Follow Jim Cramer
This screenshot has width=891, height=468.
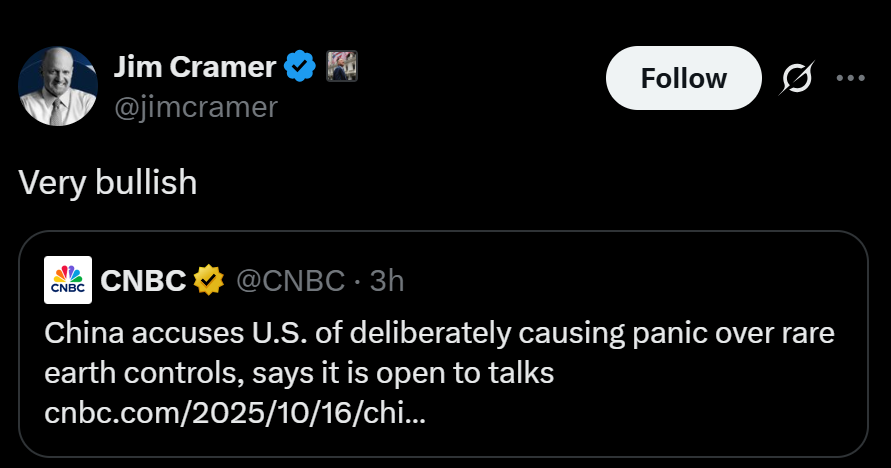(x=683, y=78)
